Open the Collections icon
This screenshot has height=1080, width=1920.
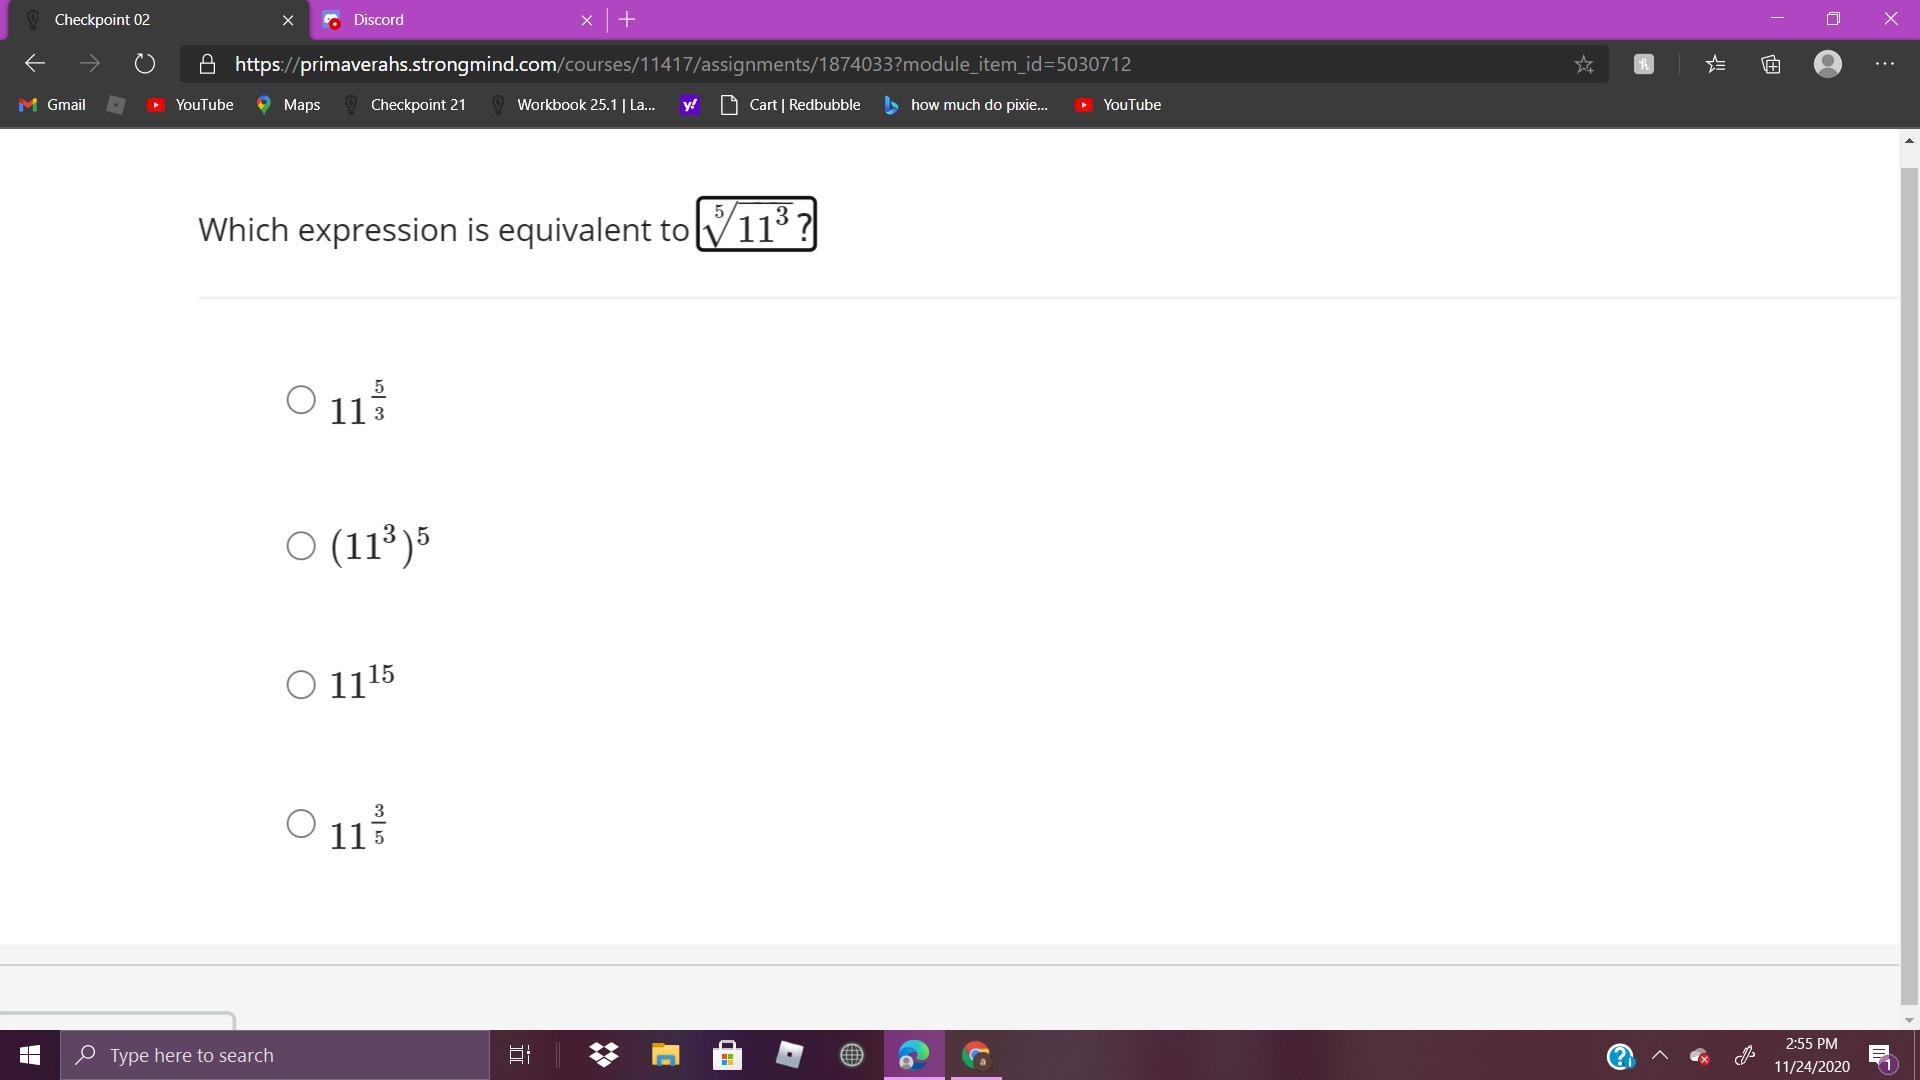pos(1771,64)
